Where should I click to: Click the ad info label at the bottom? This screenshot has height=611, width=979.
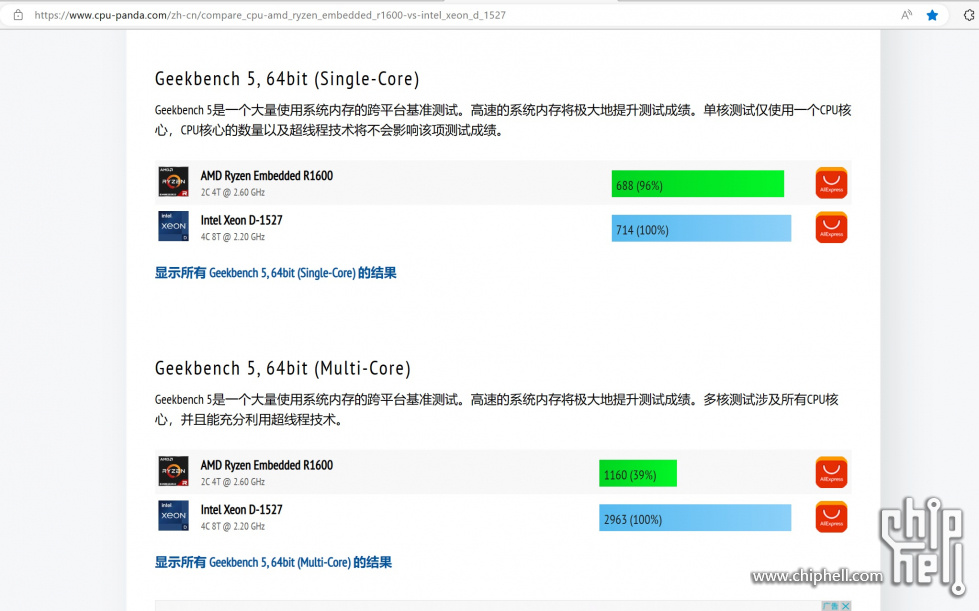pos(830,606)
